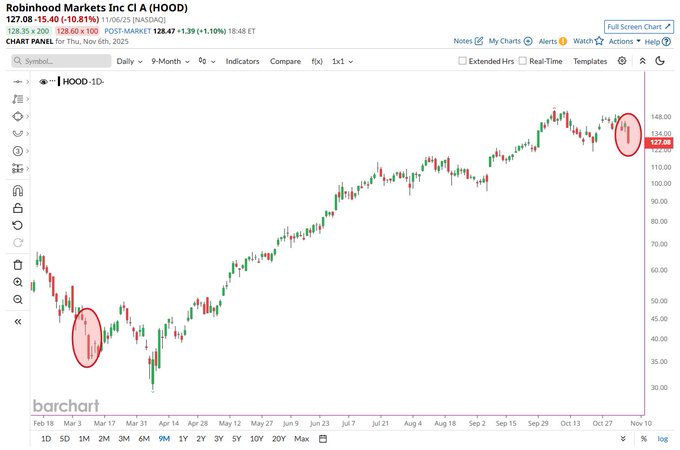Zoom out on the chart
Image resolution: width=680 pixels, height=450 pixels.
point(18,300)
